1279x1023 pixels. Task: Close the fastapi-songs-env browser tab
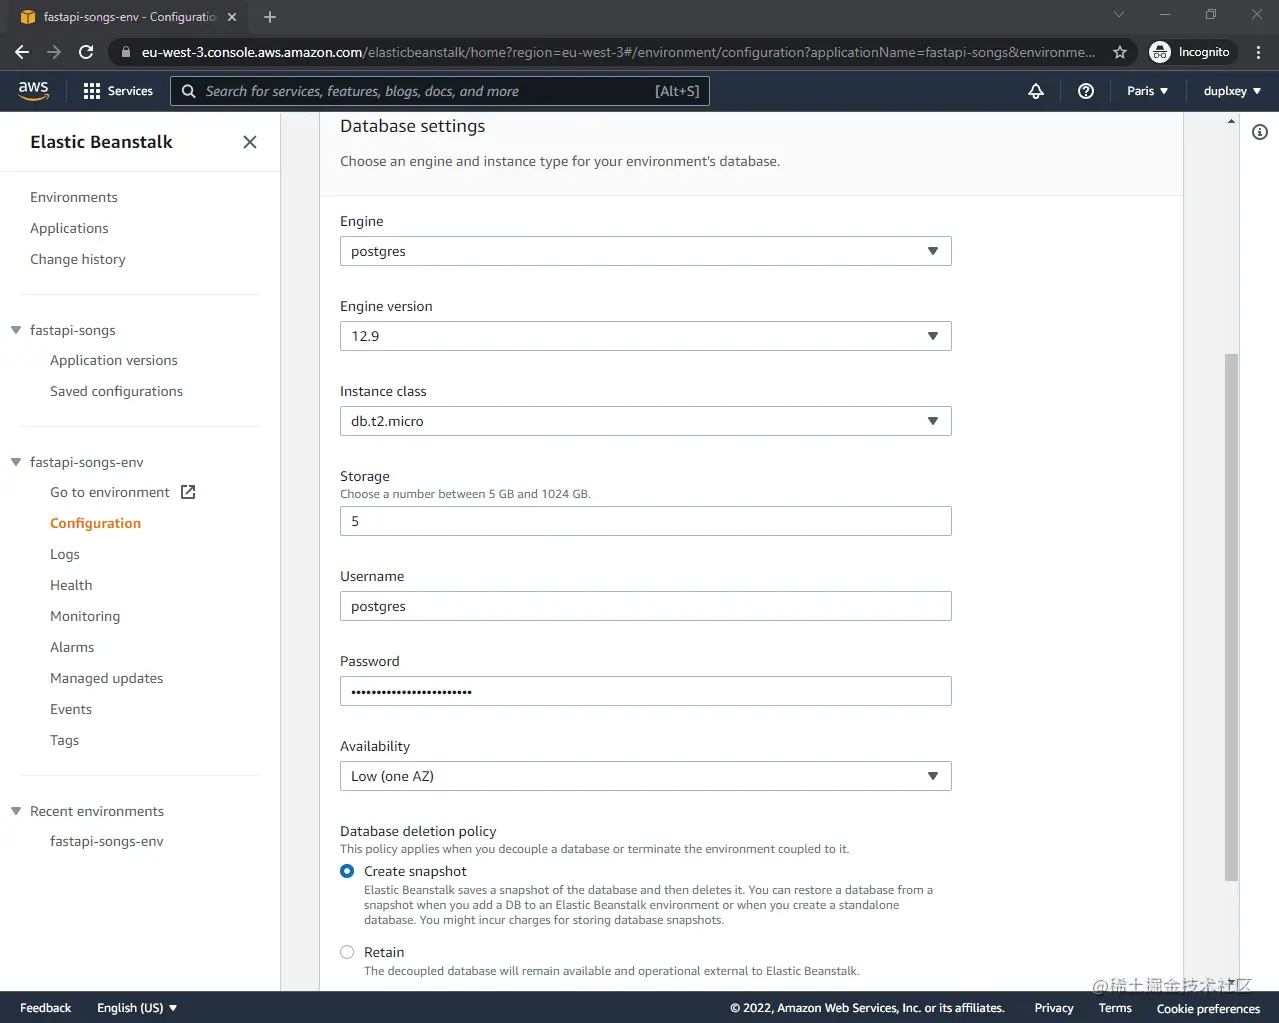(x=232, y=17)
